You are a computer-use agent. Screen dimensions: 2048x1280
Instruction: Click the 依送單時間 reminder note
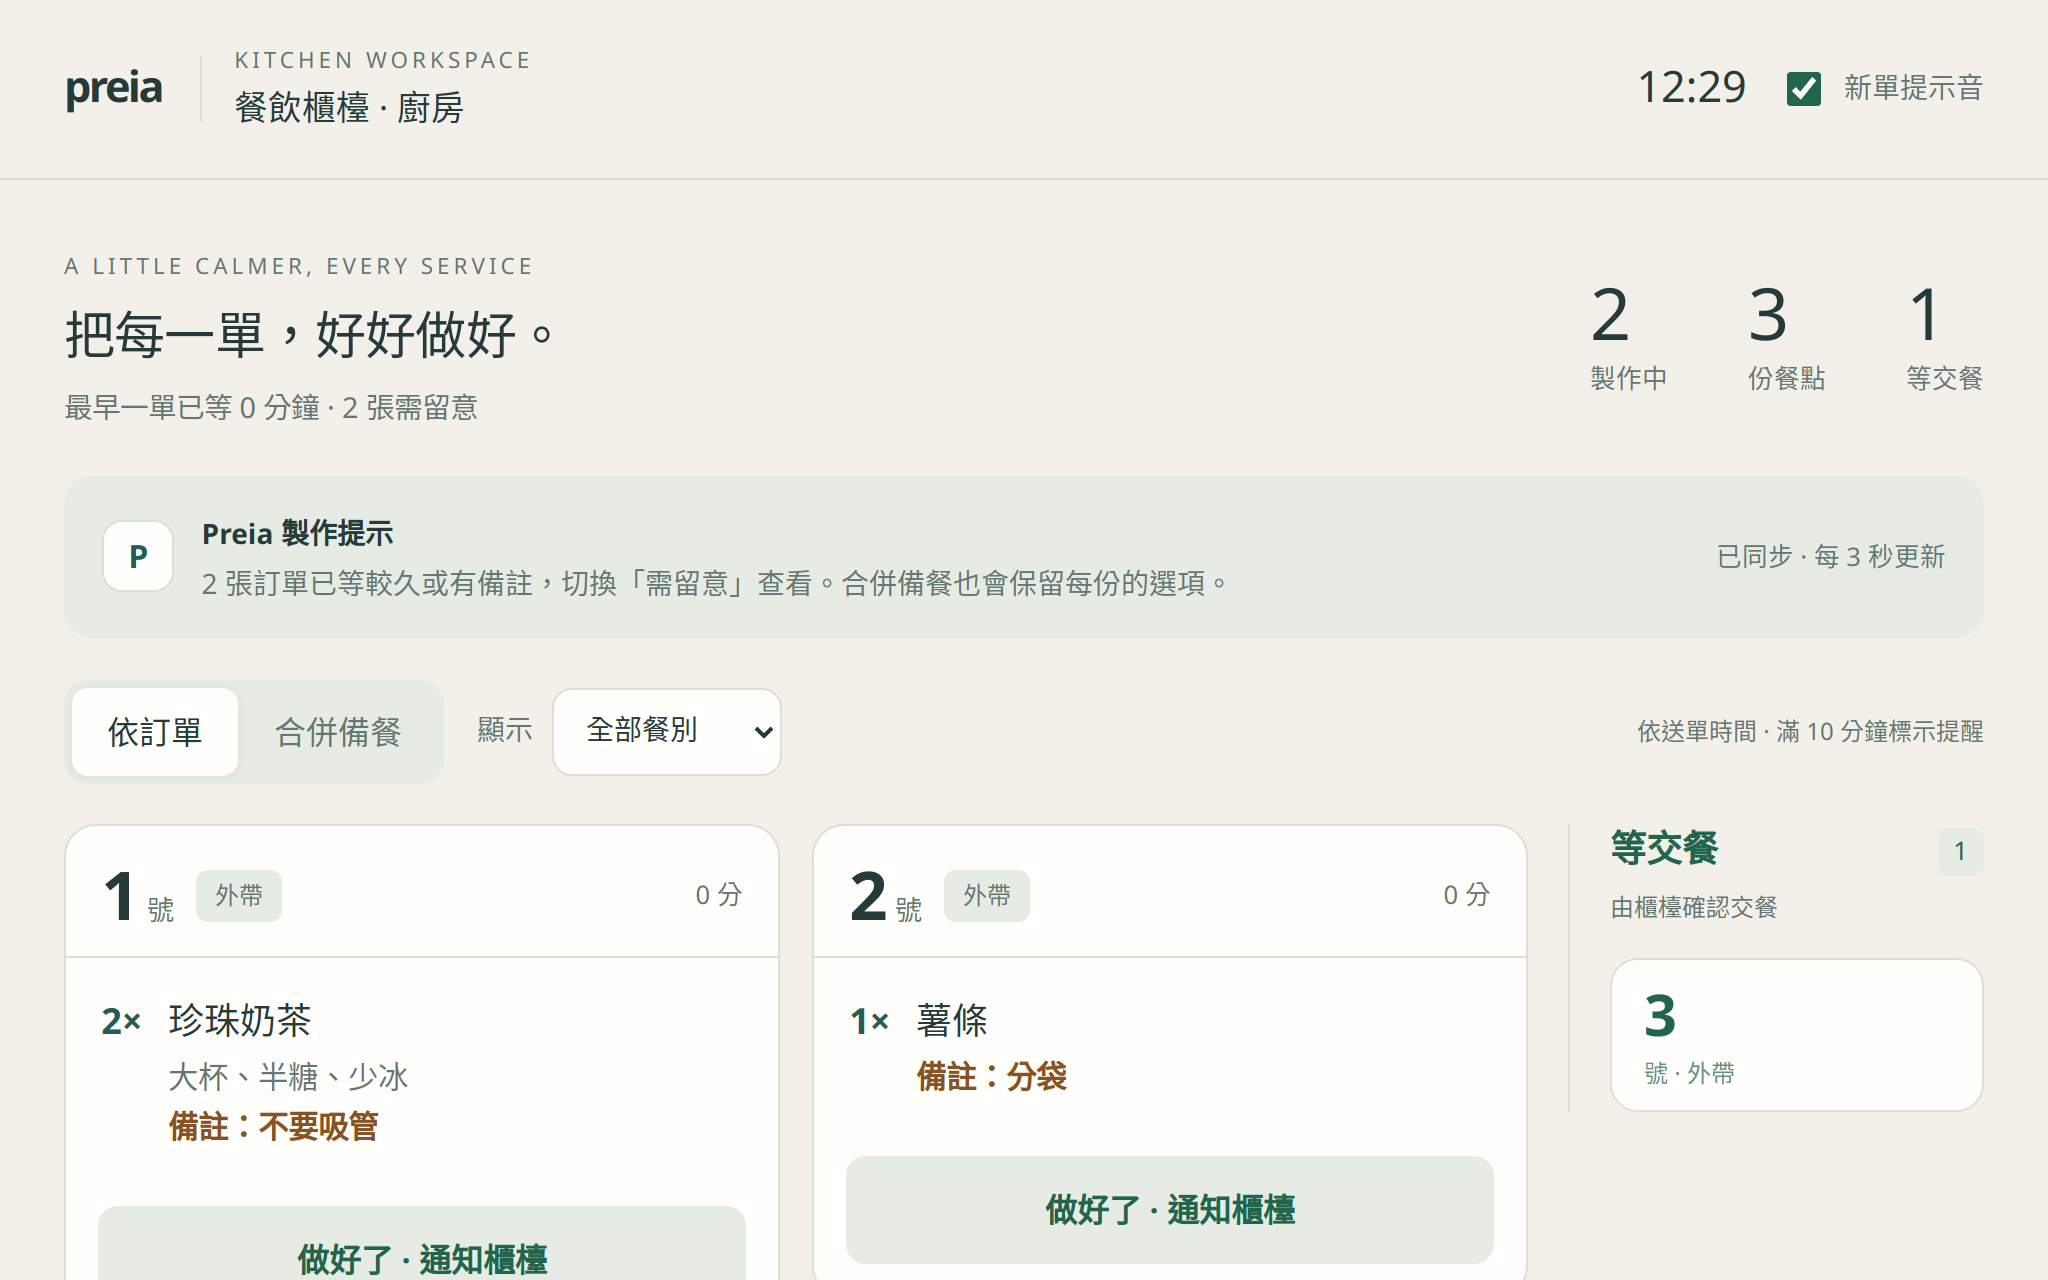click(x=1810, y=731)
